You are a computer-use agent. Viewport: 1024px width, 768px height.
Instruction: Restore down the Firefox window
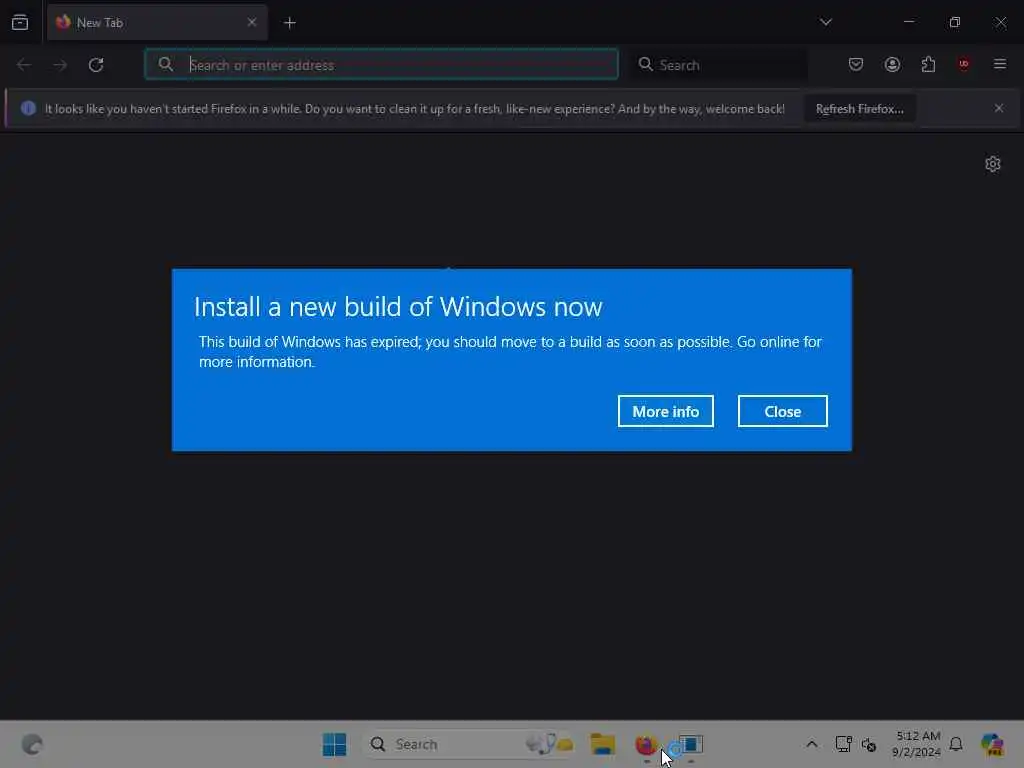pos(955,22)
